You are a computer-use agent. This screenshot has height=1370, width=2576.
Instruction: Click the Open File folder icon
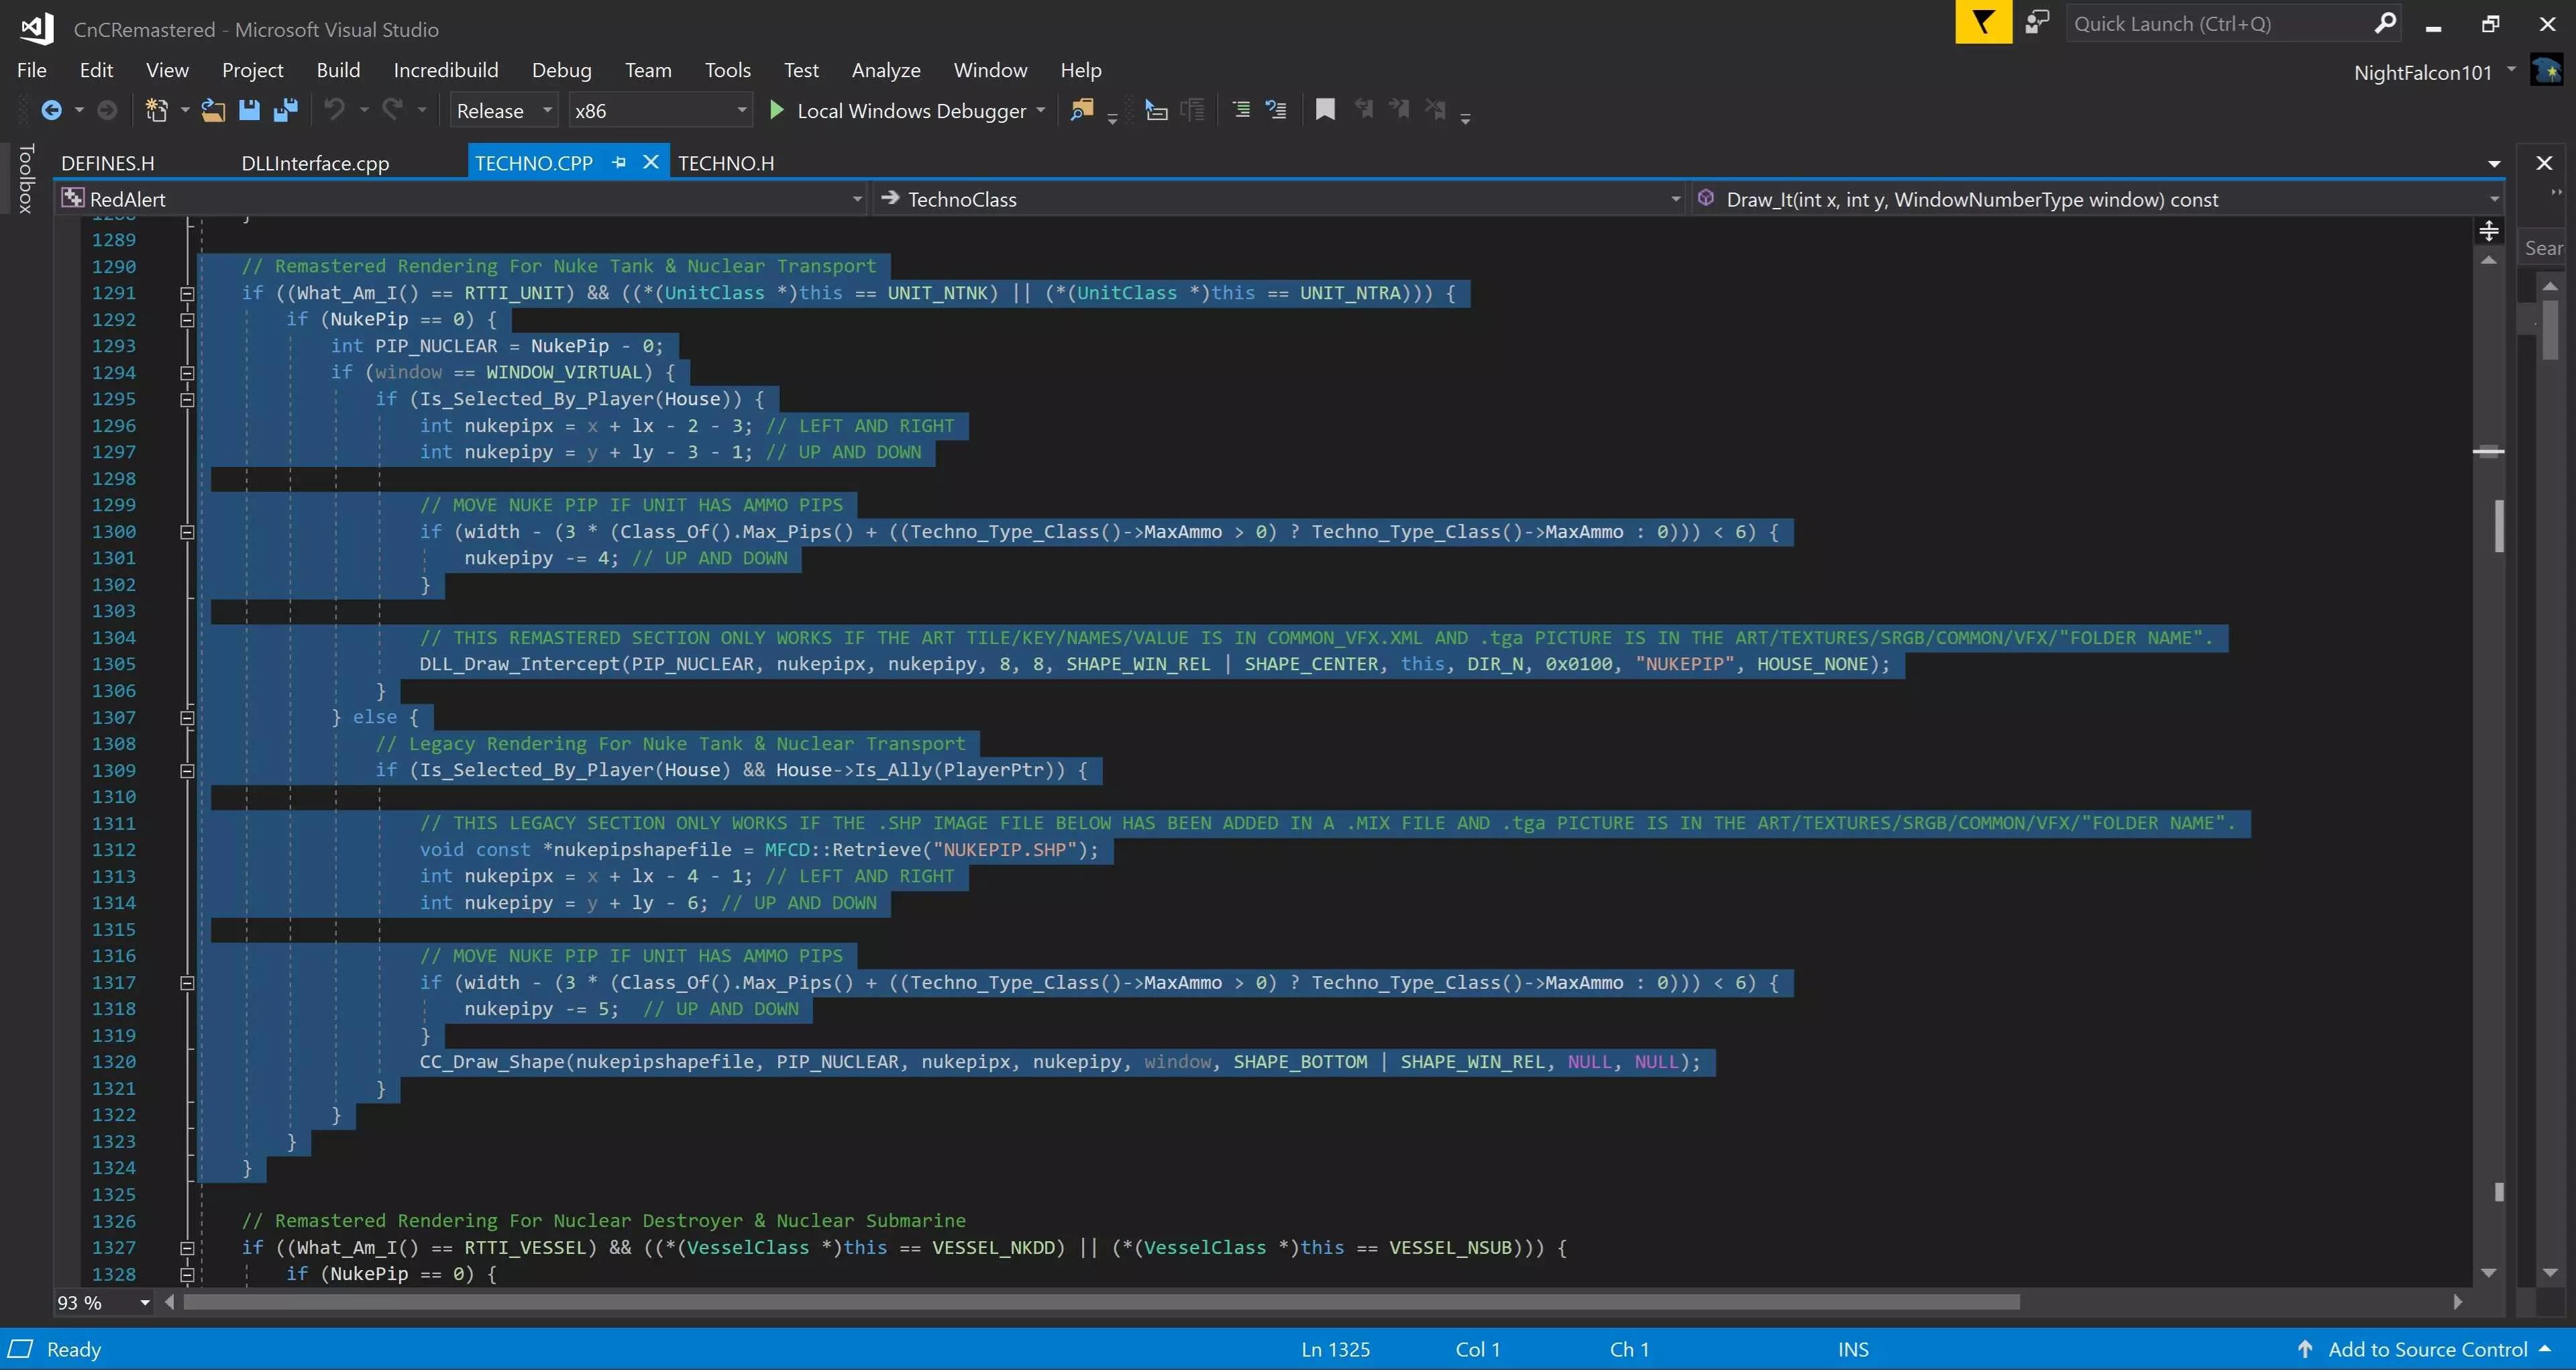pos(213,111)
